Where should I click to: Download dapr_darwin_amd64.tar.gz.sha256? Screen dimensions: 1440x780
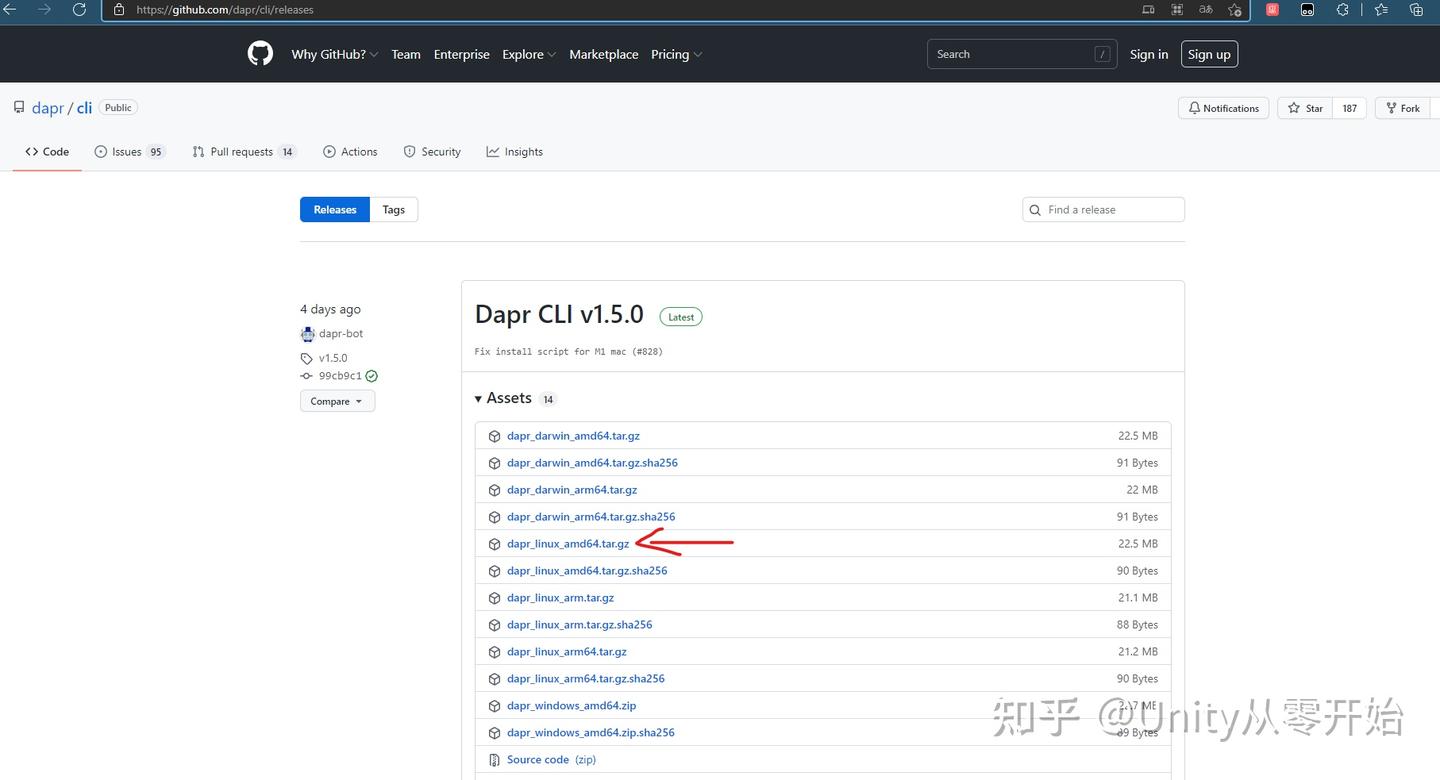click(592, 463)
